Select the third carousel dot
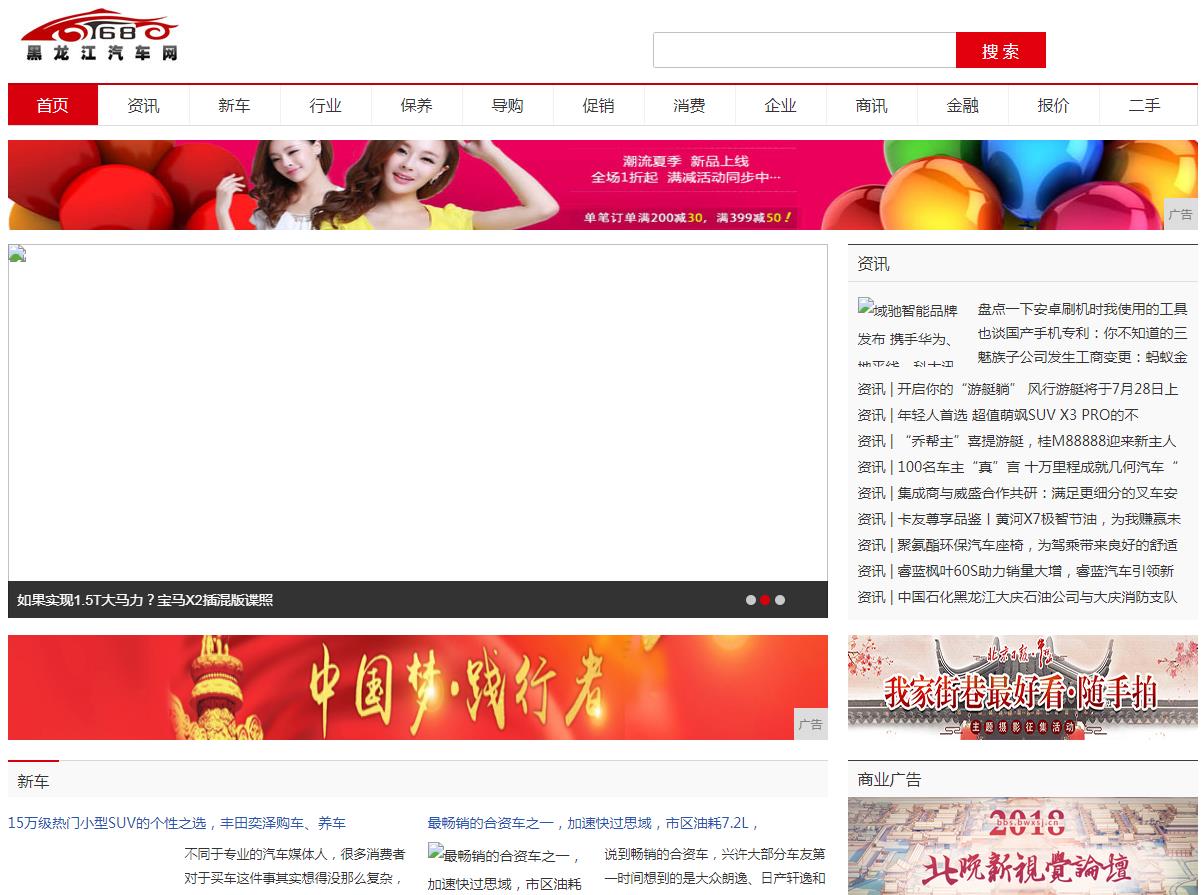The image size is (1204, 895). pyautogui.click(x=780, y=600)
